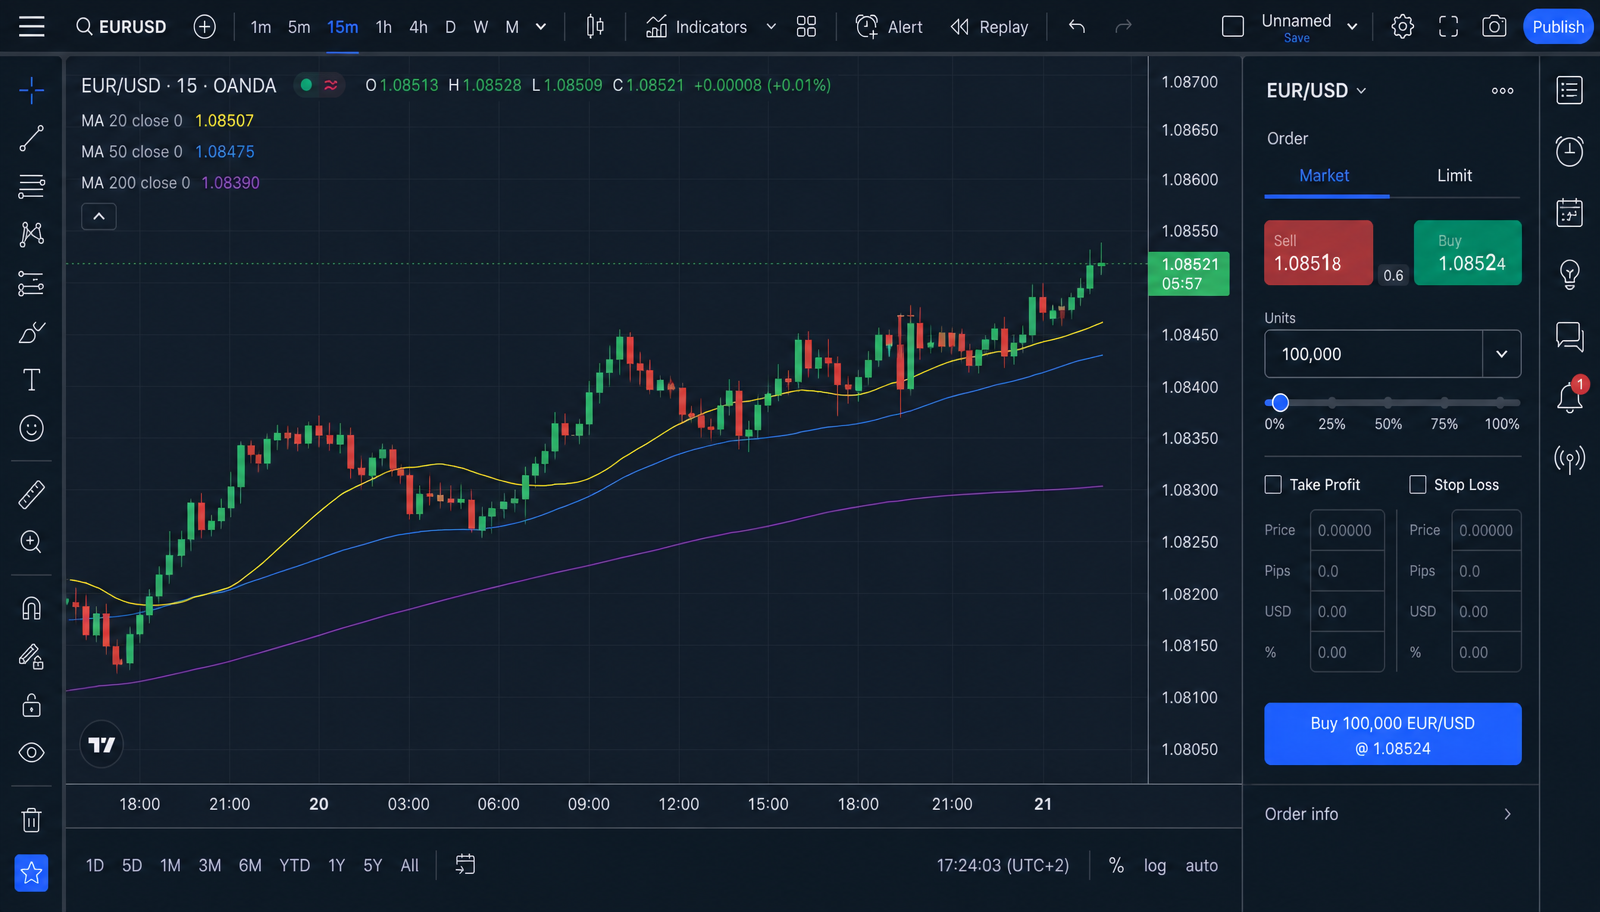Set units slider to 100% mark
This screenshot has width=1600, height=912.
[x=1501, y=403]
